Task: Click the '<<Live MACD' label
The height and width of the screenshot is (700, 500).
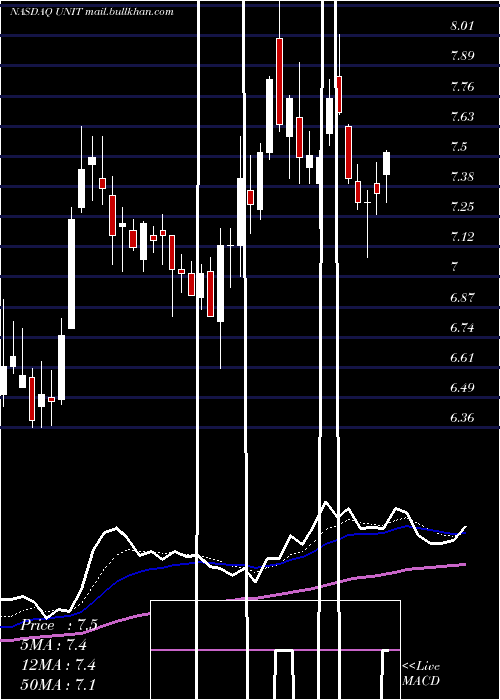Action: pos(421,673)
